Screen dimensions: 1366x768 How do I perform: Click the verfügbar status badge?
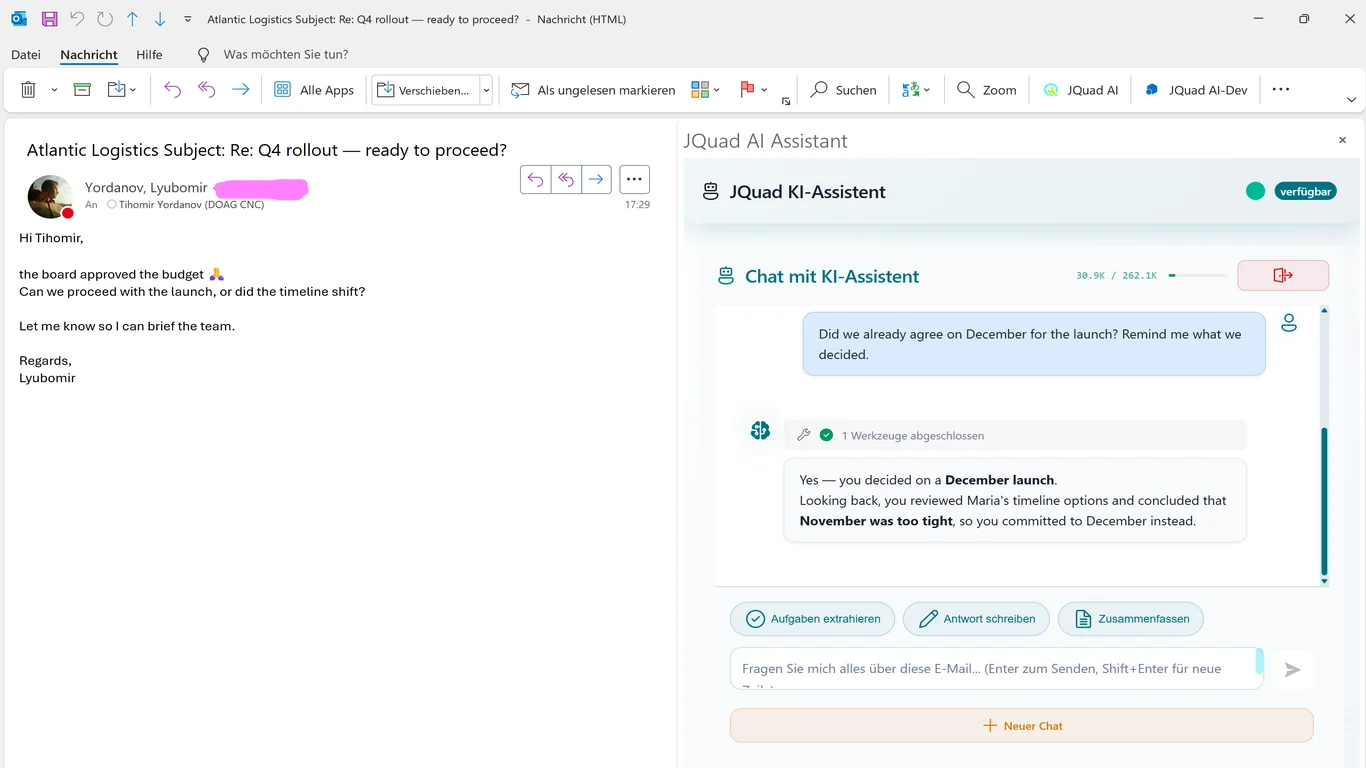point(1305,191)
